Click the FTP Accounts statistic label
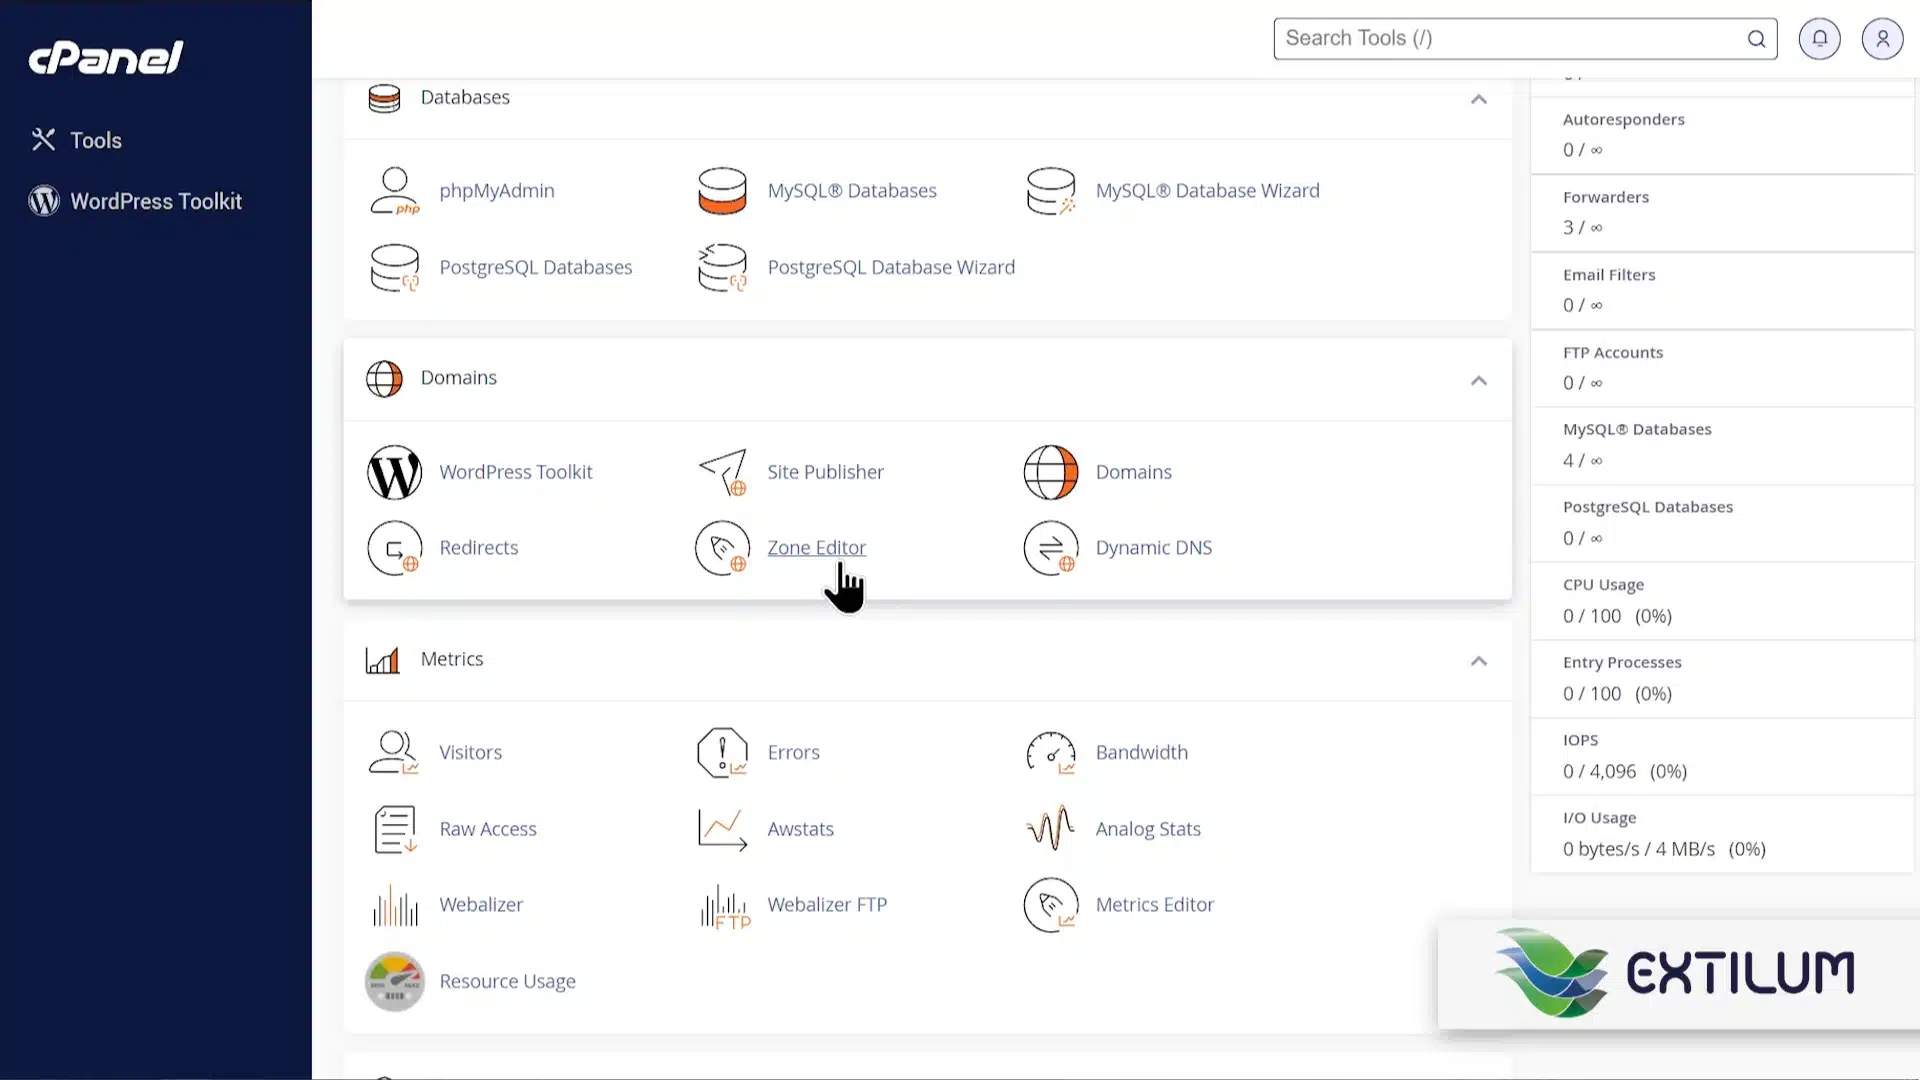1920x1080 pixels. [x=1613, y=353]
